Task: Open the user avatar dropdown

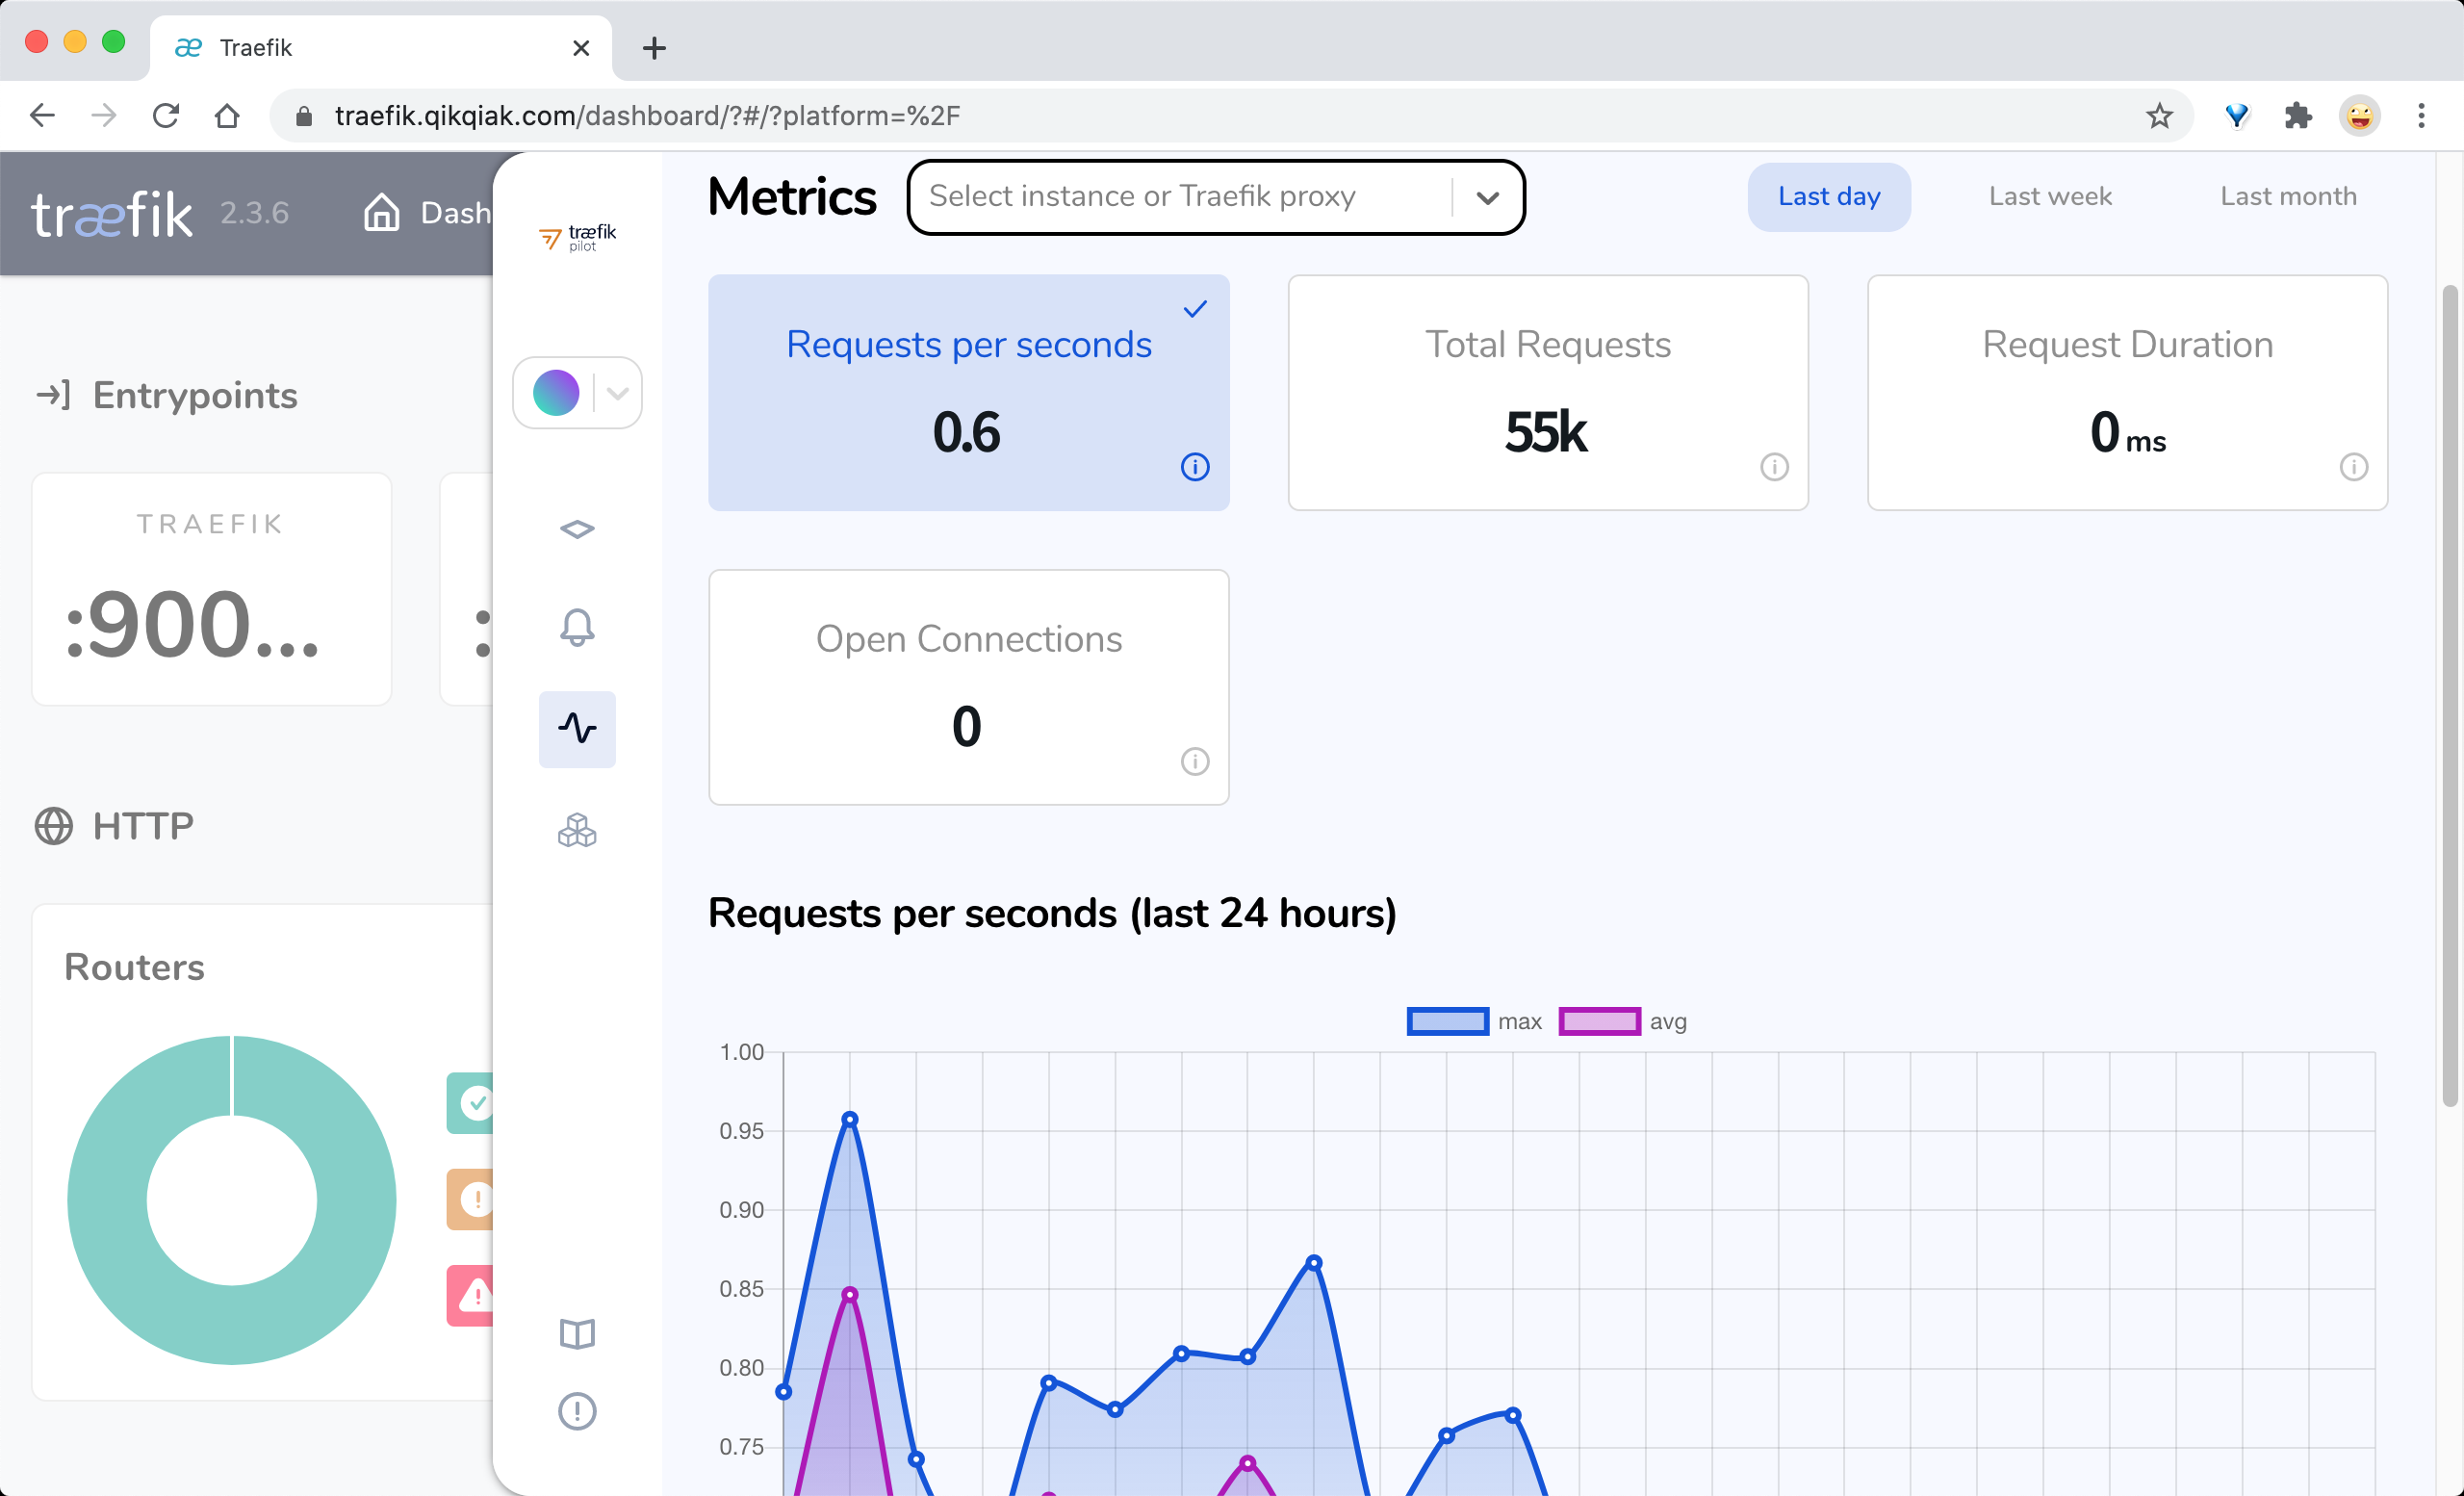Action: (x=577, y=393)
